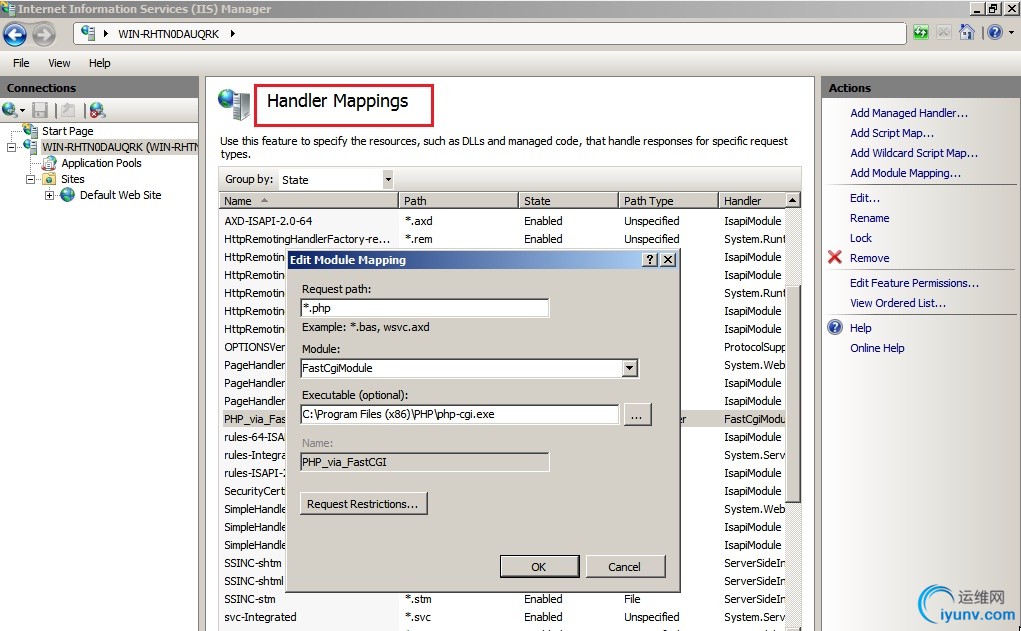The height and width of the screenshot is (631, 1021).
Task: Click into the Executable path field
Action: click(460, 414)
